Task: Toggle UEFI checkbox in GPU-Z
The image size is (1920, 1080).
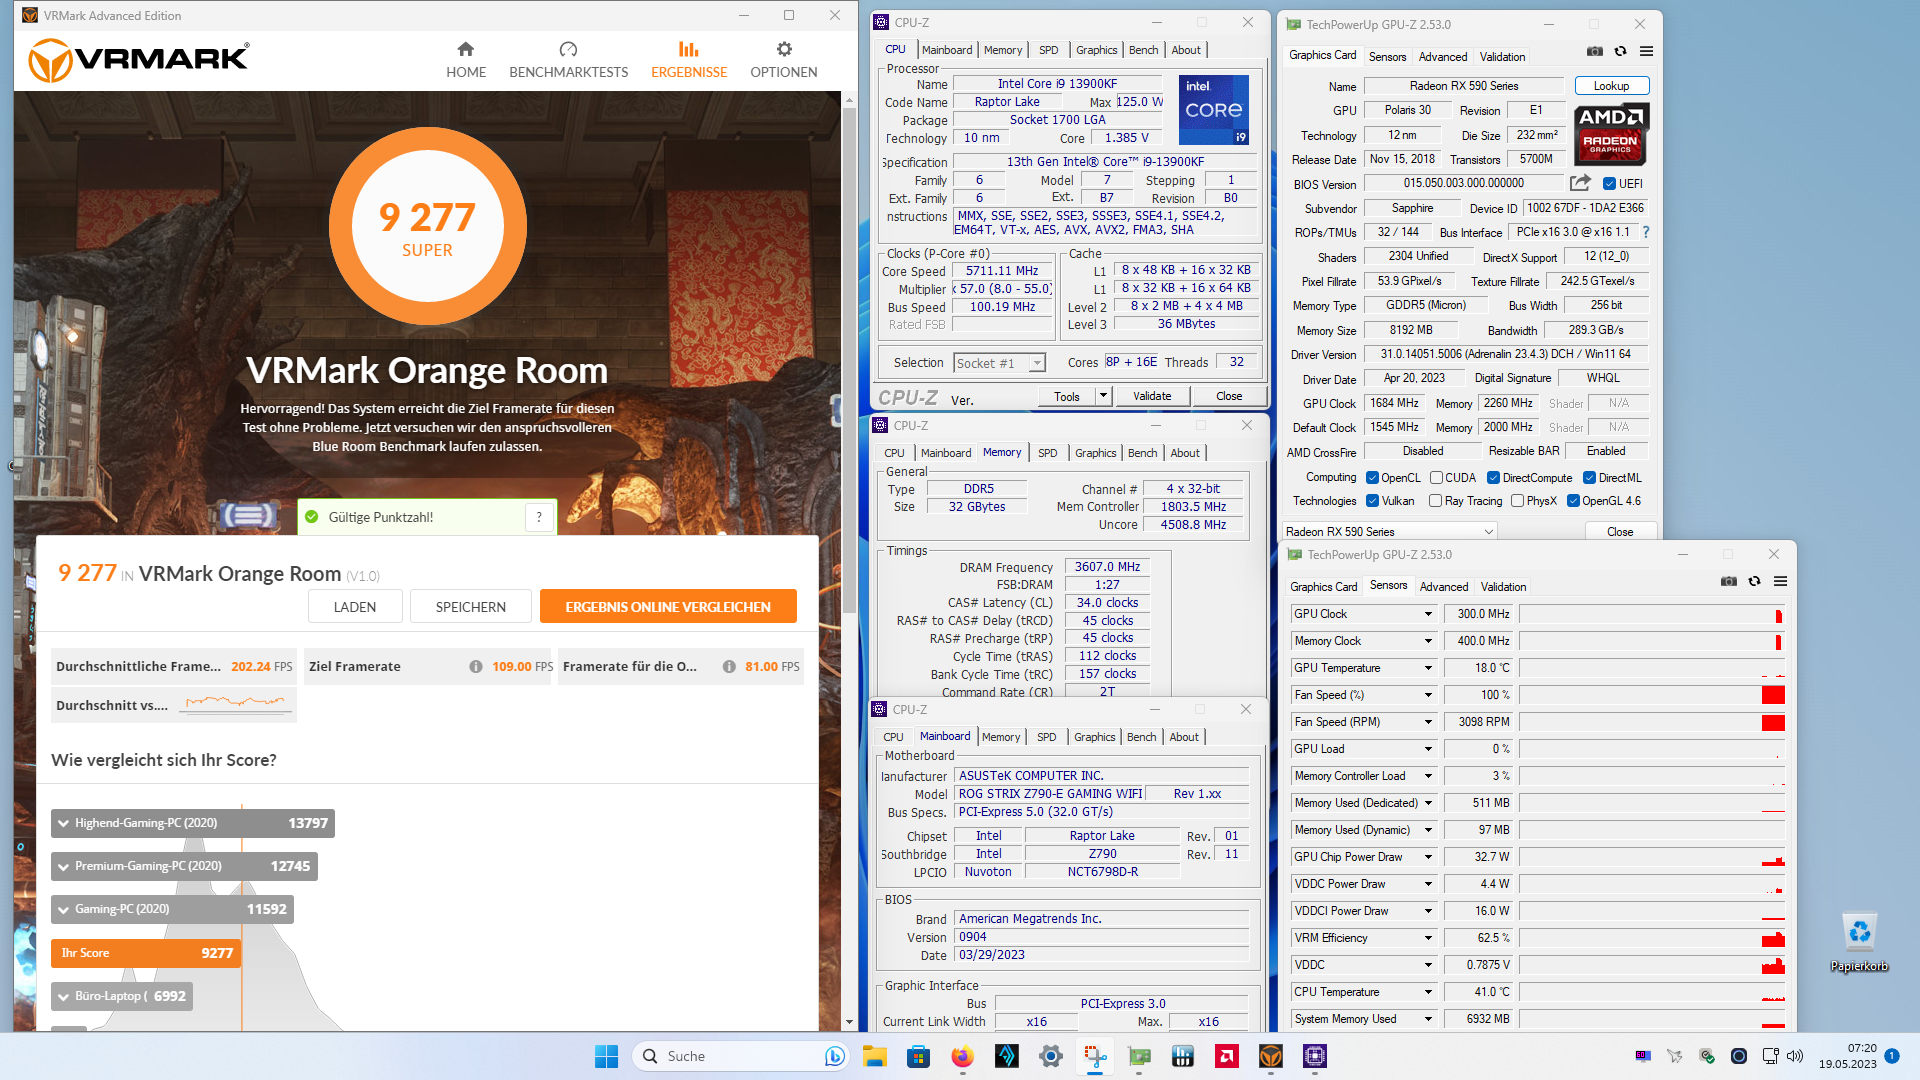Action: (1609, 184)
